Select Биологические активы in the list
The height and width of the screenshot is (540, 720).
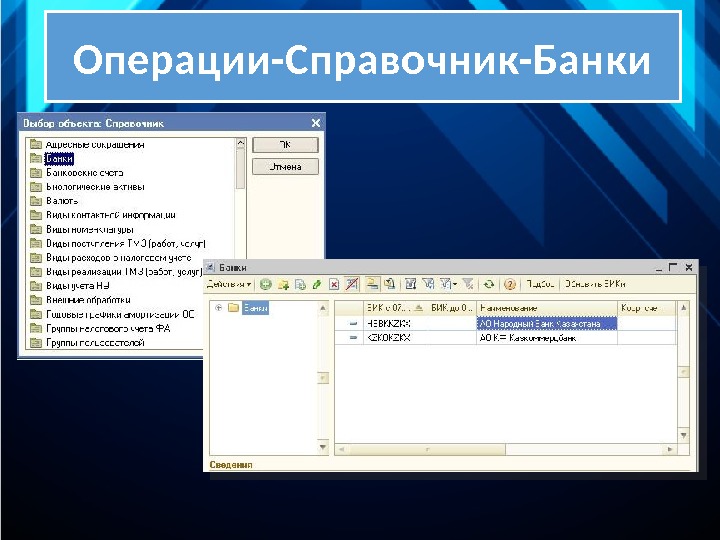pyautogui.click(x=96, y=187)
